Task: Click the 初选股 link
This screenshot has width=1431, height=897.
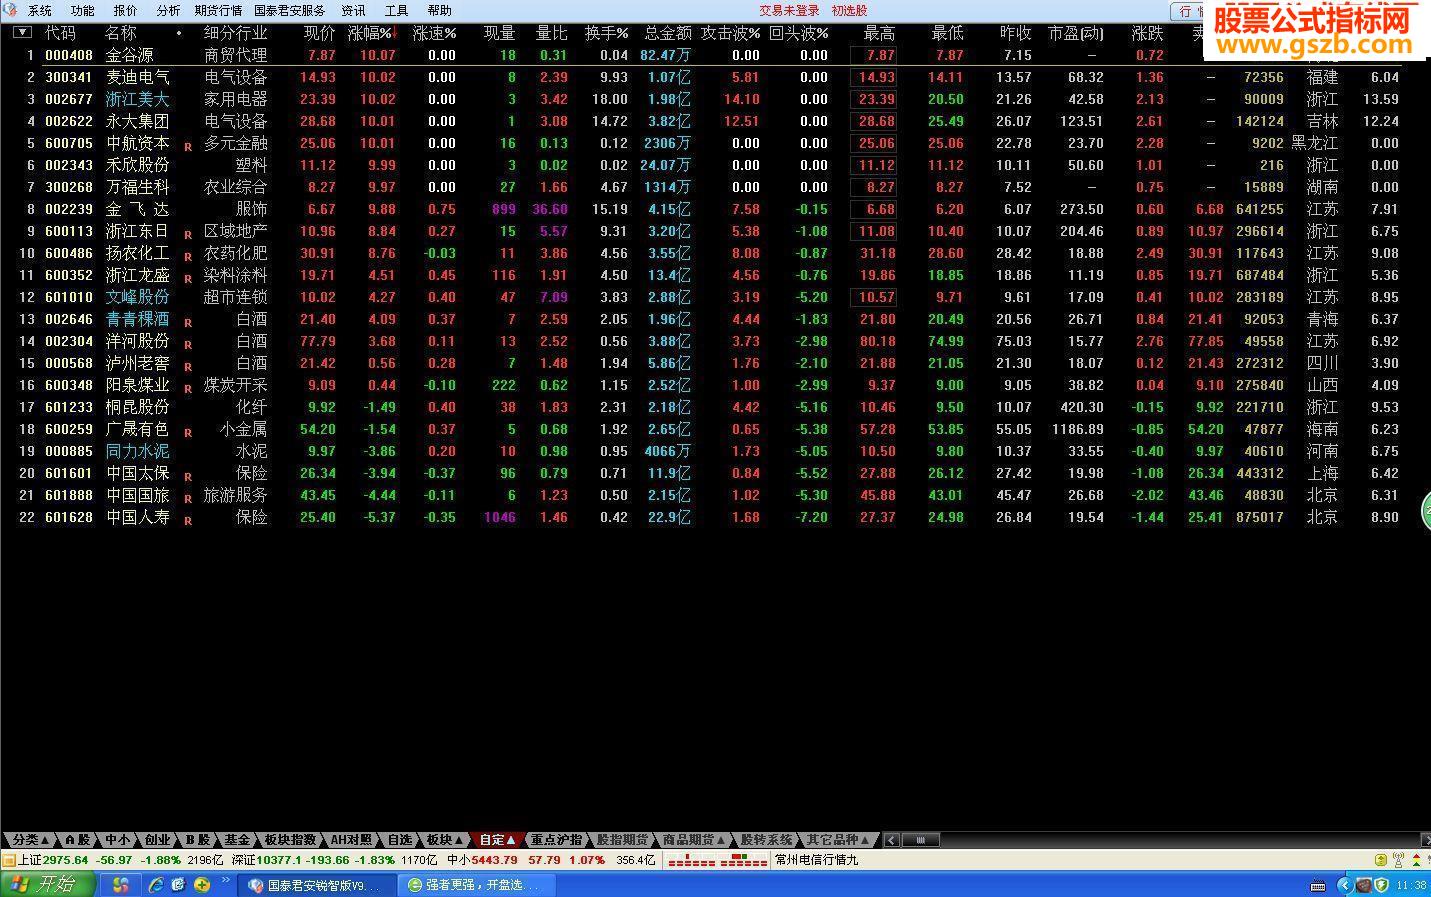Action: pos(849,11)
